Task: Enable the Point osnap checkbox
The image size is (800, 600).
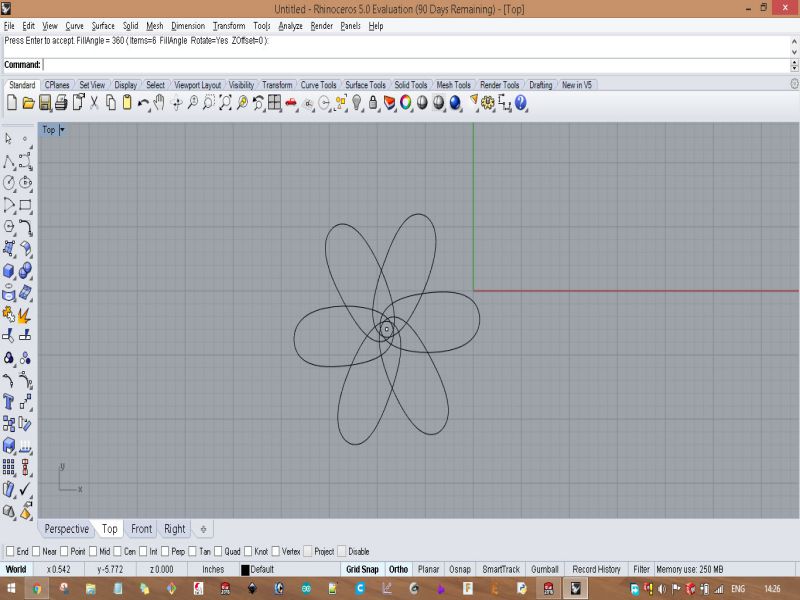Action: click(x=64, y=551)
